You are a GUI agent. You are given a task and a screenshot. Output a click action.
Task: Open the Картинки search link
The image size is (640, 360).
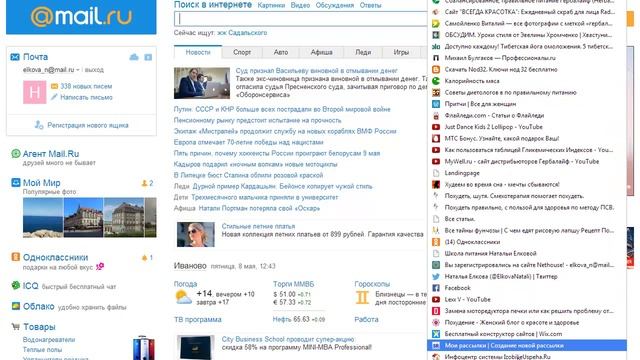(x=271, y=5)
